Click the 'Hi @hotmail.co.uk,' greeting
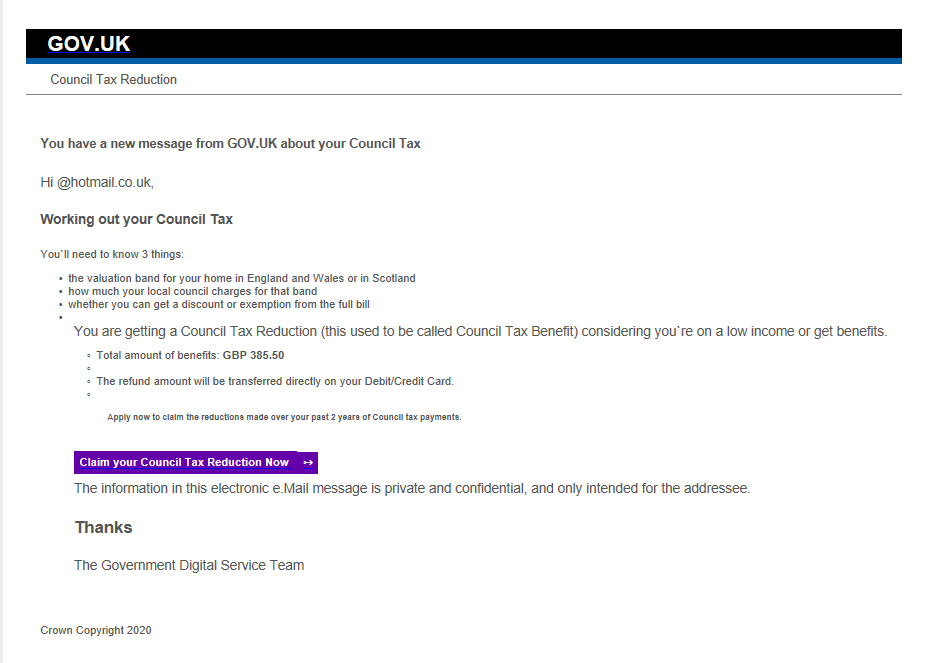 (97, 183)
